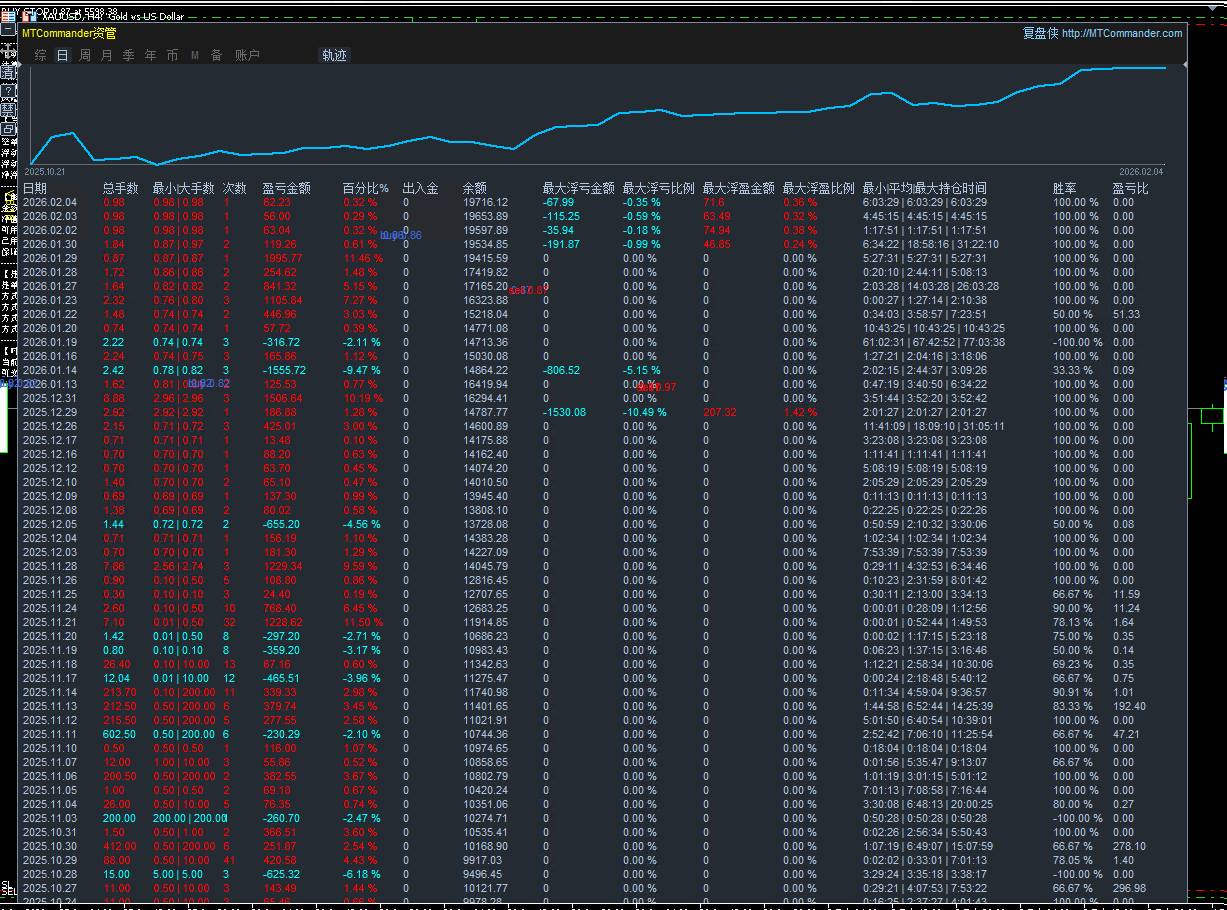Click the left arrow handle beside the chart
Viewport: 1227px width, 910px height.
(x=20, y=65)
